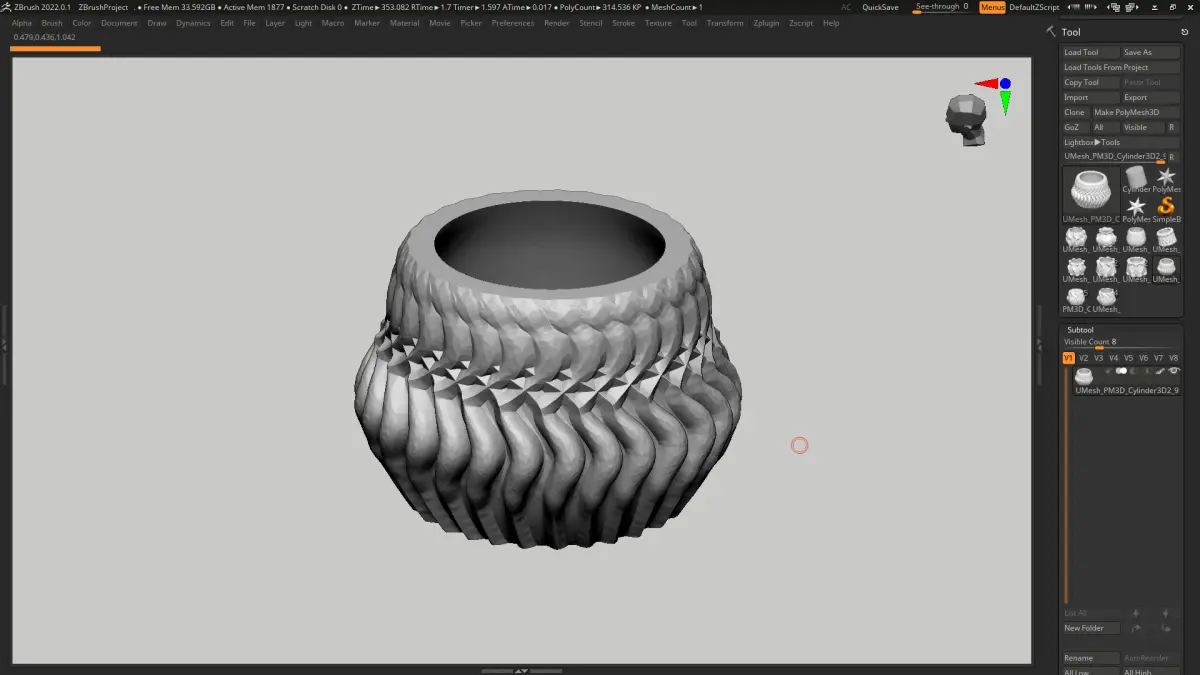The width and height of the screenshot is (1200, 675).
Task: Click the Import button
Action: (1091, 97)
